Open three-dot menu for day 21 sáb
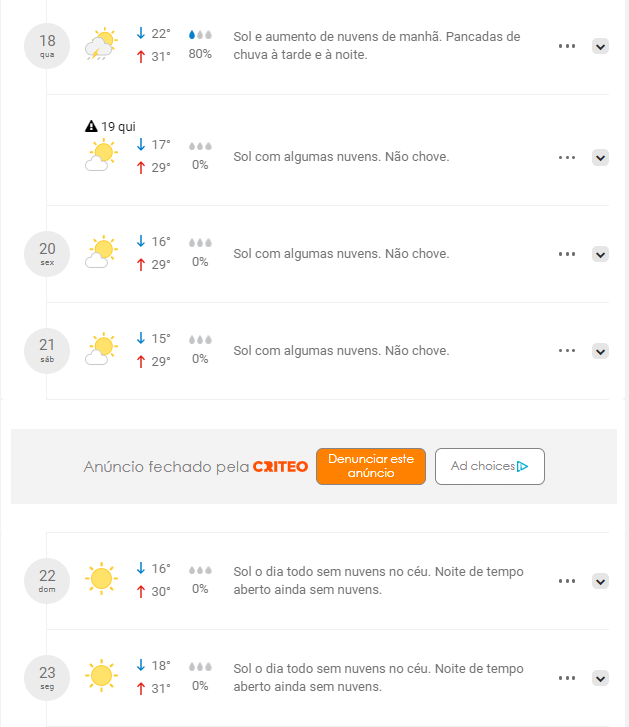This screenshot has width=629, height=727. [567, 351]
